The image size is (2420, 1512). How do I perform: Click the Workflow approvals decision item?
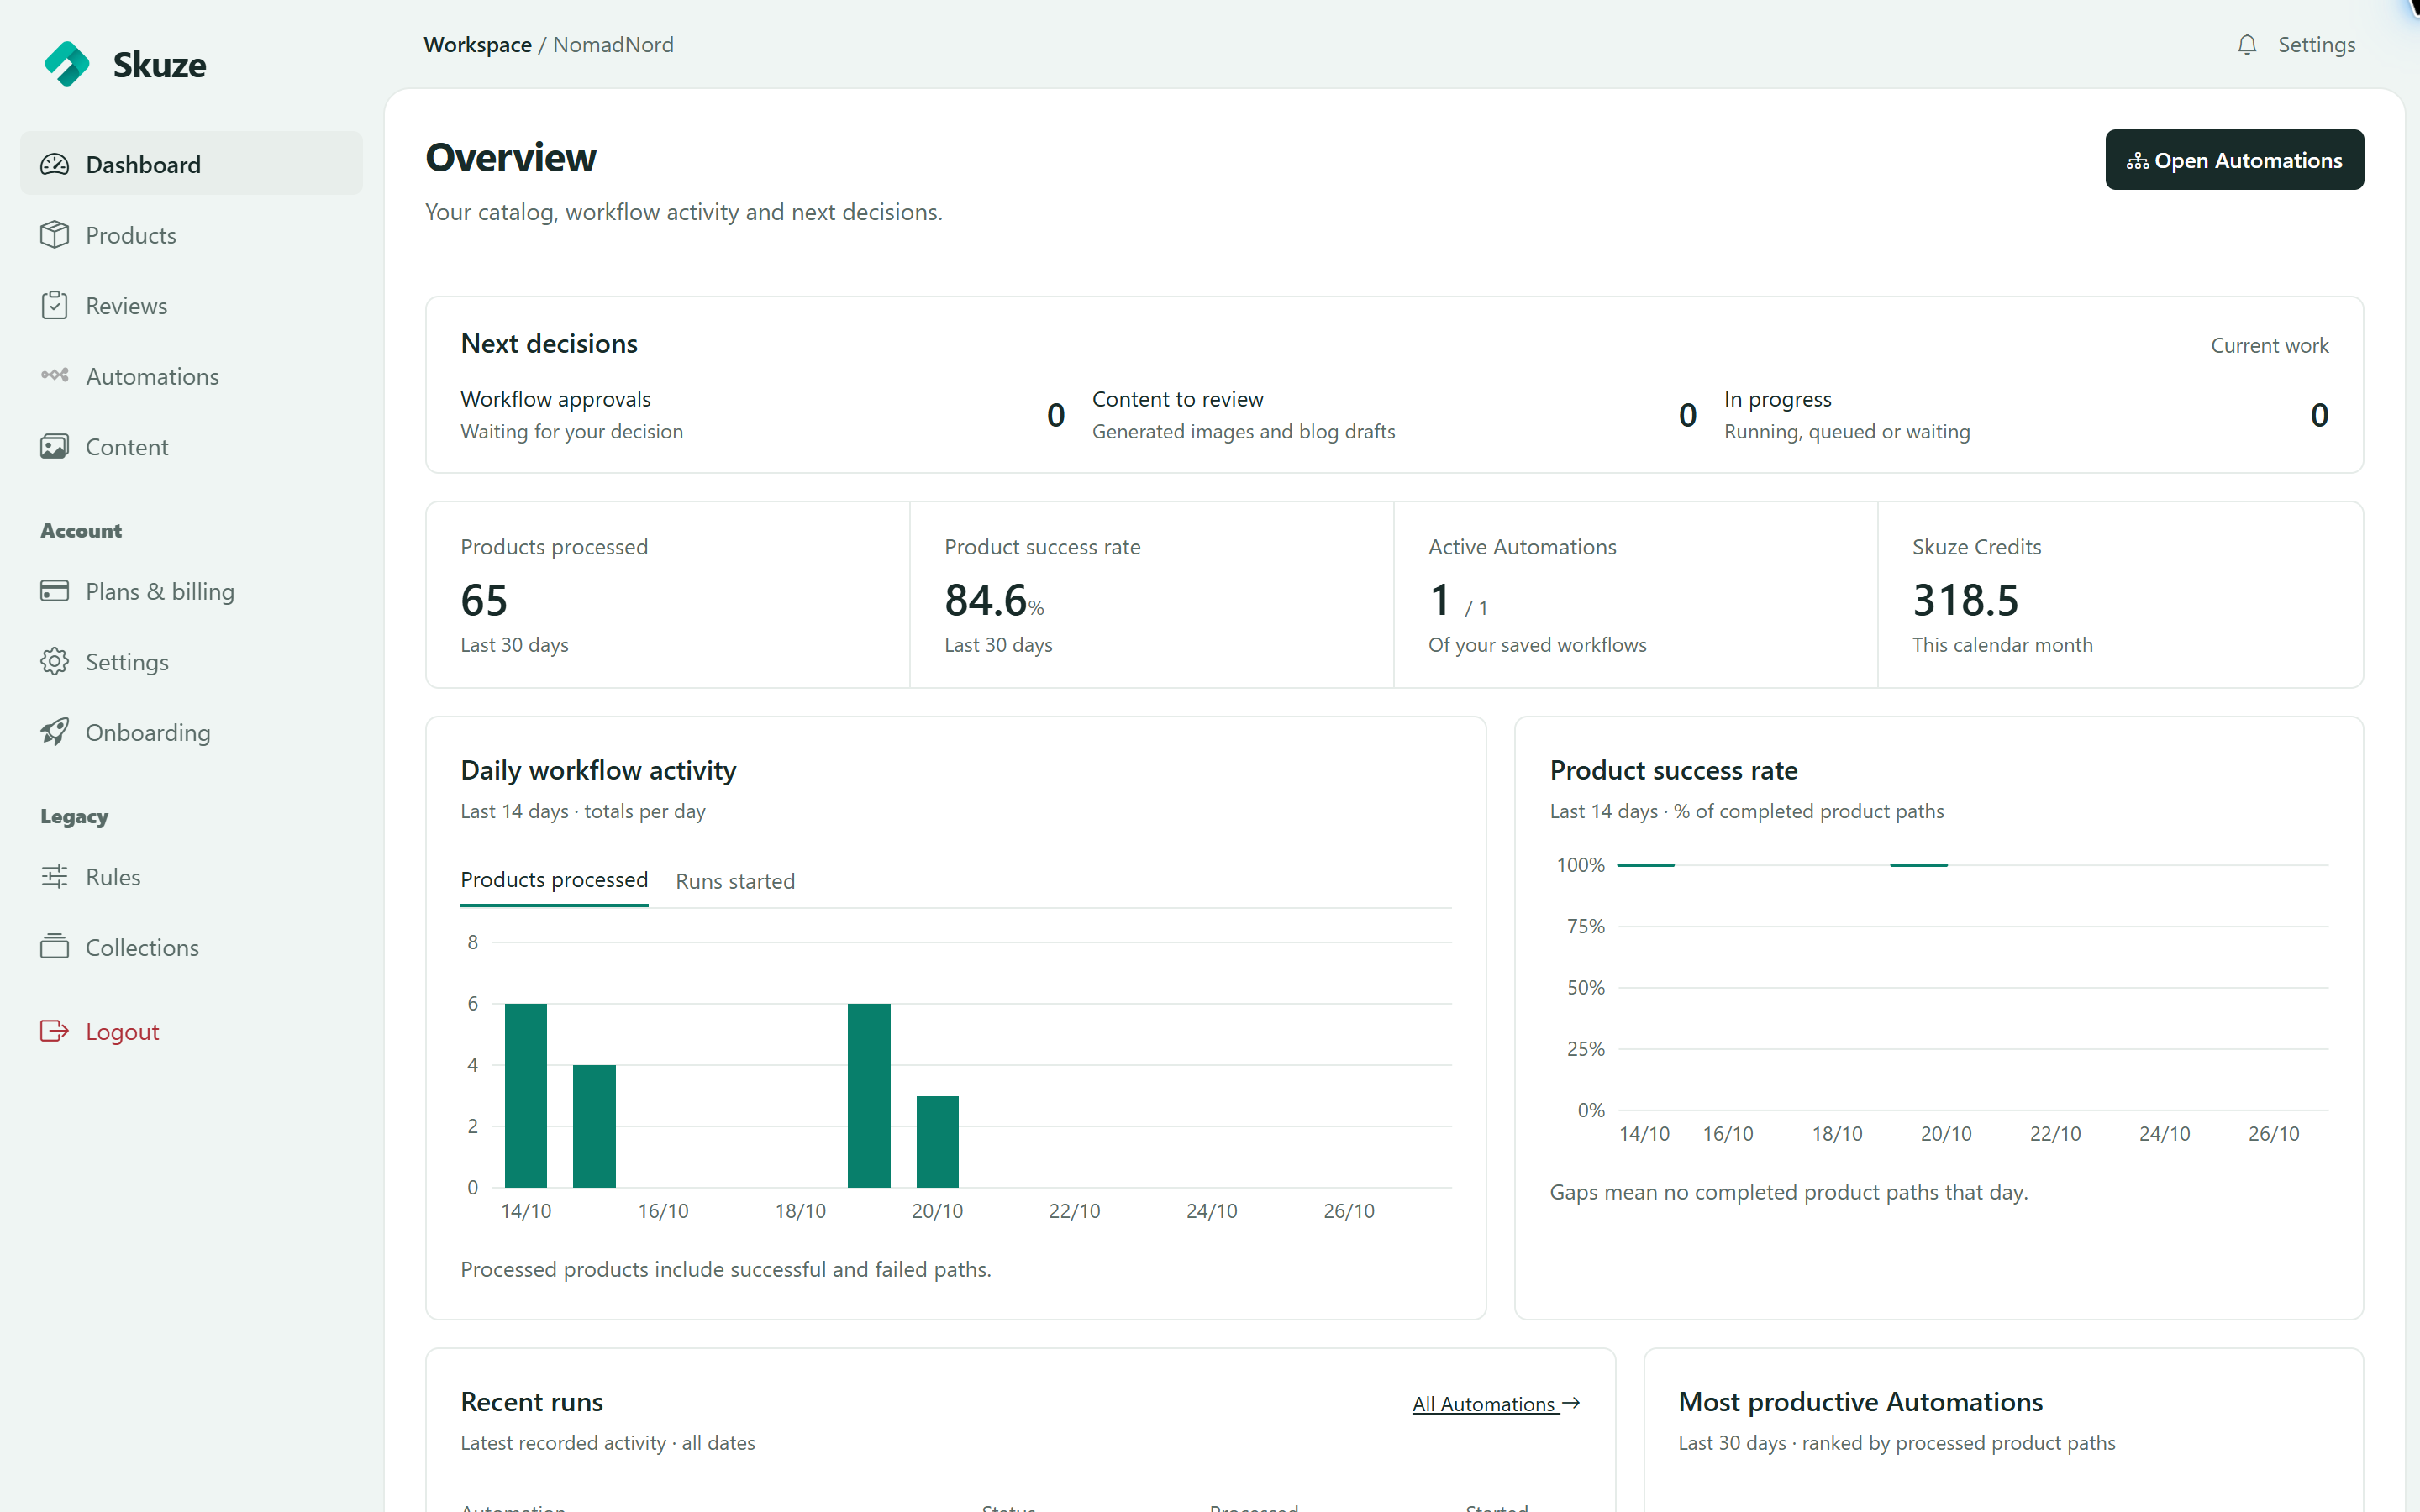click(x=762, y=415)
